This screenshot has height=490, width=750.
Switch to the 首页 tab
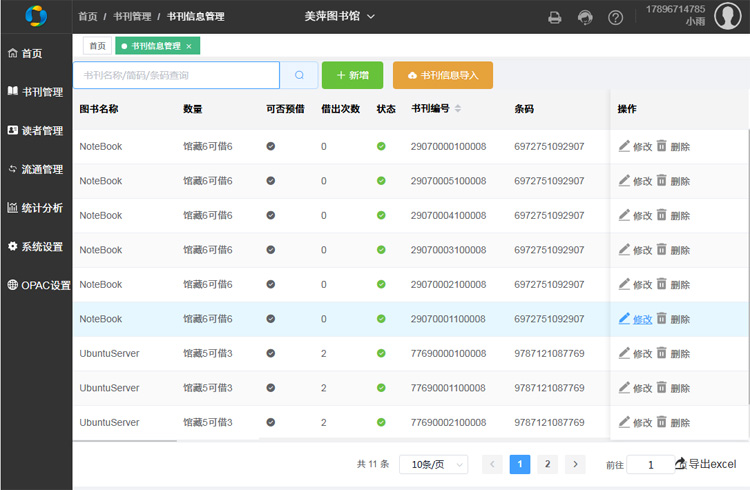(x=97, y=46)
